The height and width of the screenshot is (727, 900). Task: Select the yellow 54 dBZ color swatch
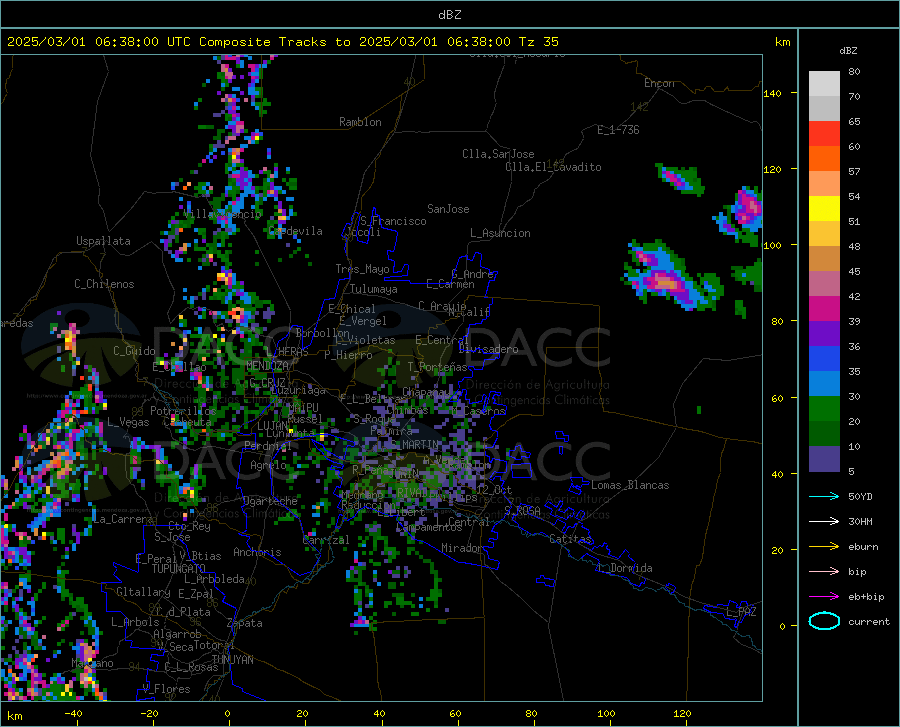(824, 209)
